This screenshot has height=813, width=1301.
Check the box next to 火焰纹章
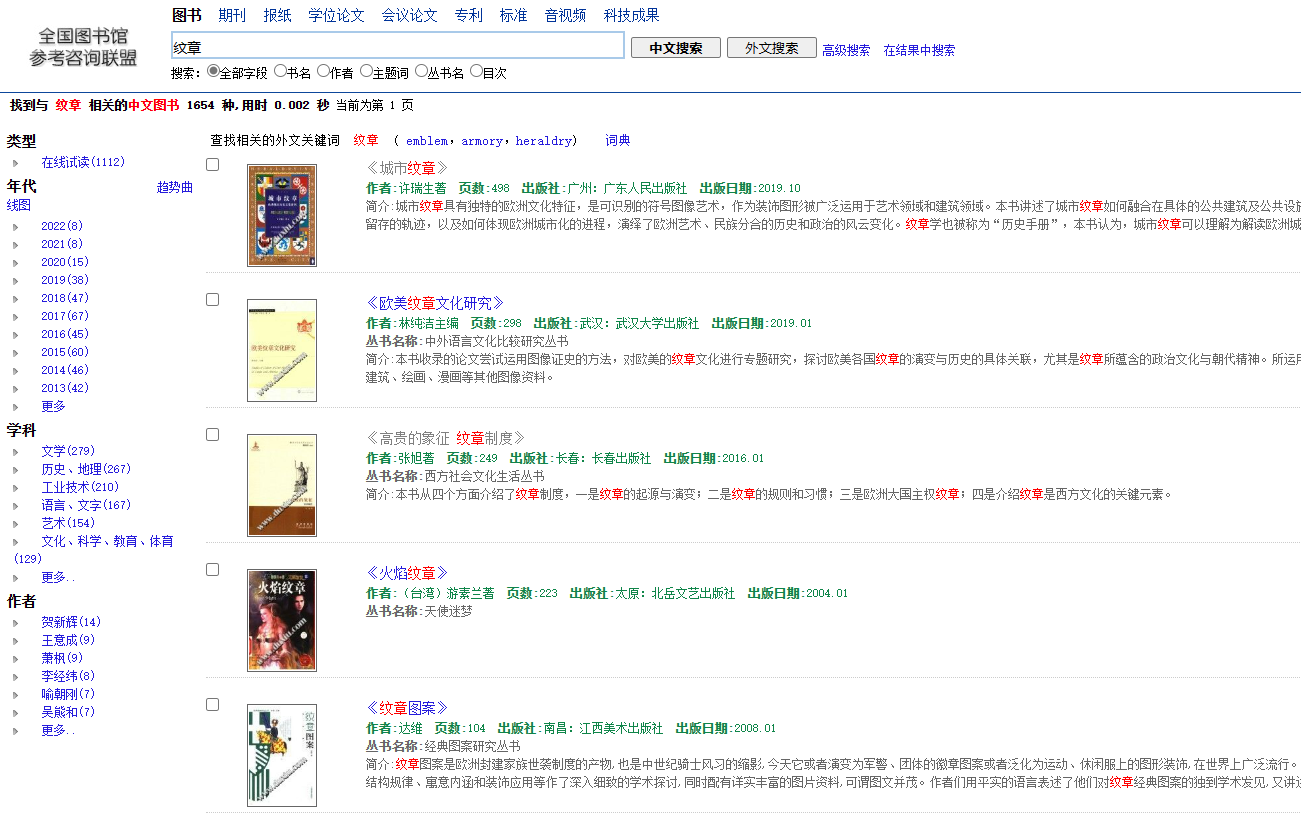click(x=212, y=569)
